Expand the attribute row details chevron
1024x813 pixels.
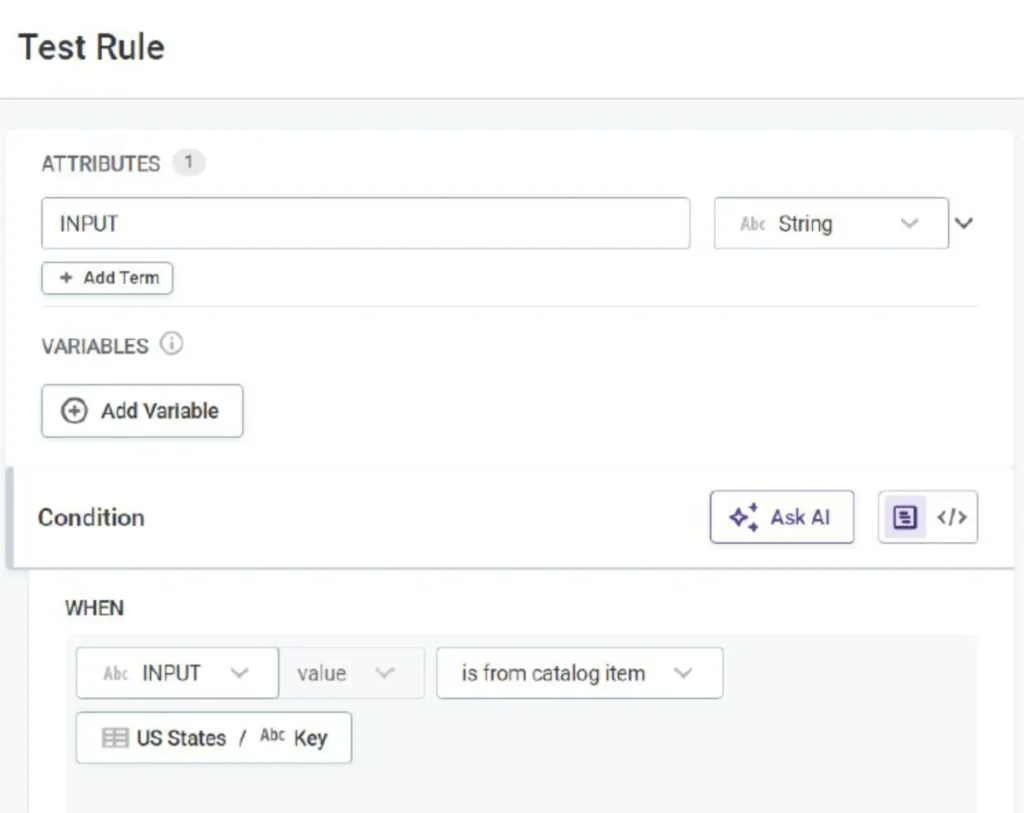pyautogui.click(x=963, y=223)
